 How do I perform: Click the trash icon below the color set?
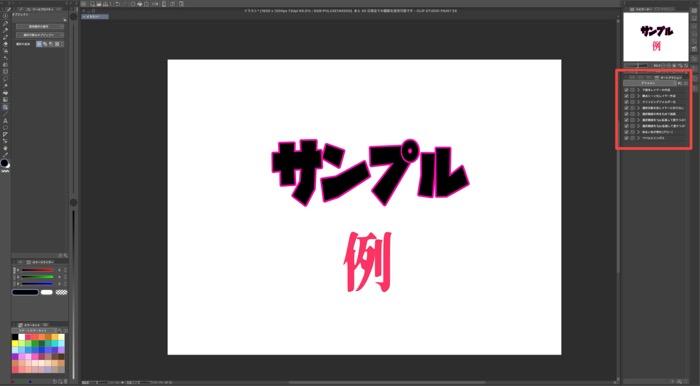pos(66,381)
